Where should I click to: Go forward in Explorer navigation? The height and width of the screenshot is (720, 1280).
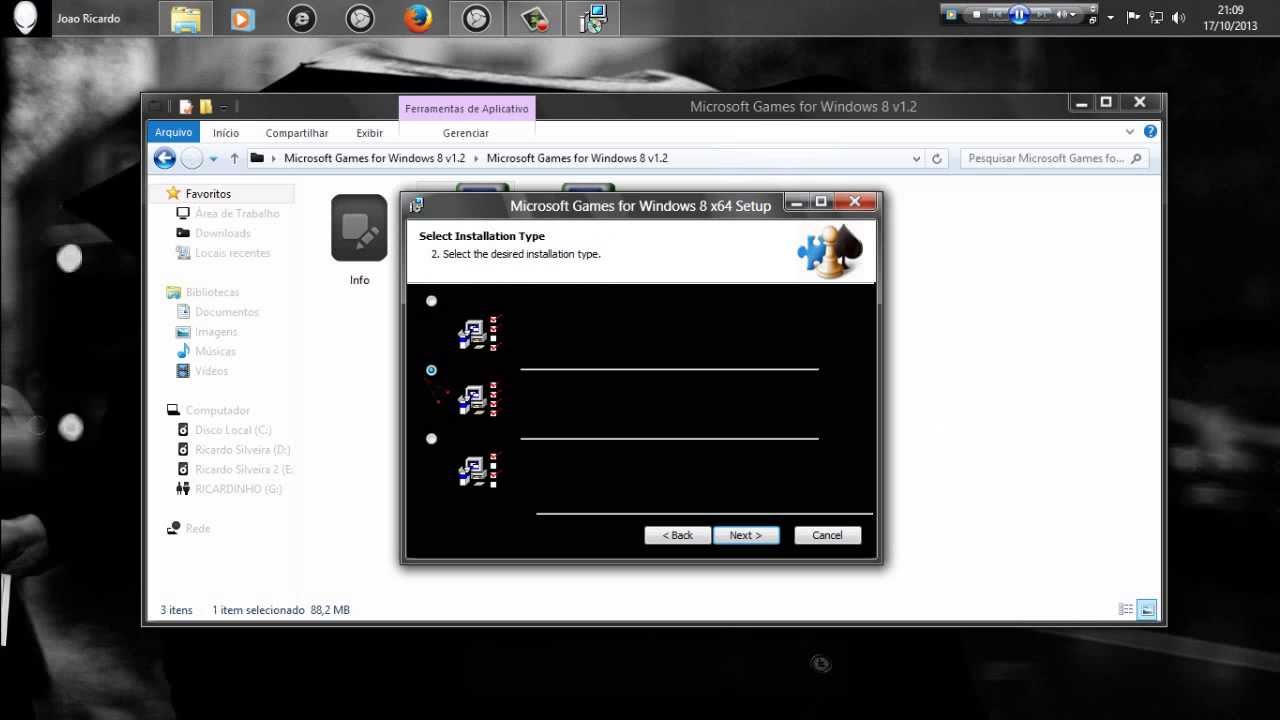192,158
